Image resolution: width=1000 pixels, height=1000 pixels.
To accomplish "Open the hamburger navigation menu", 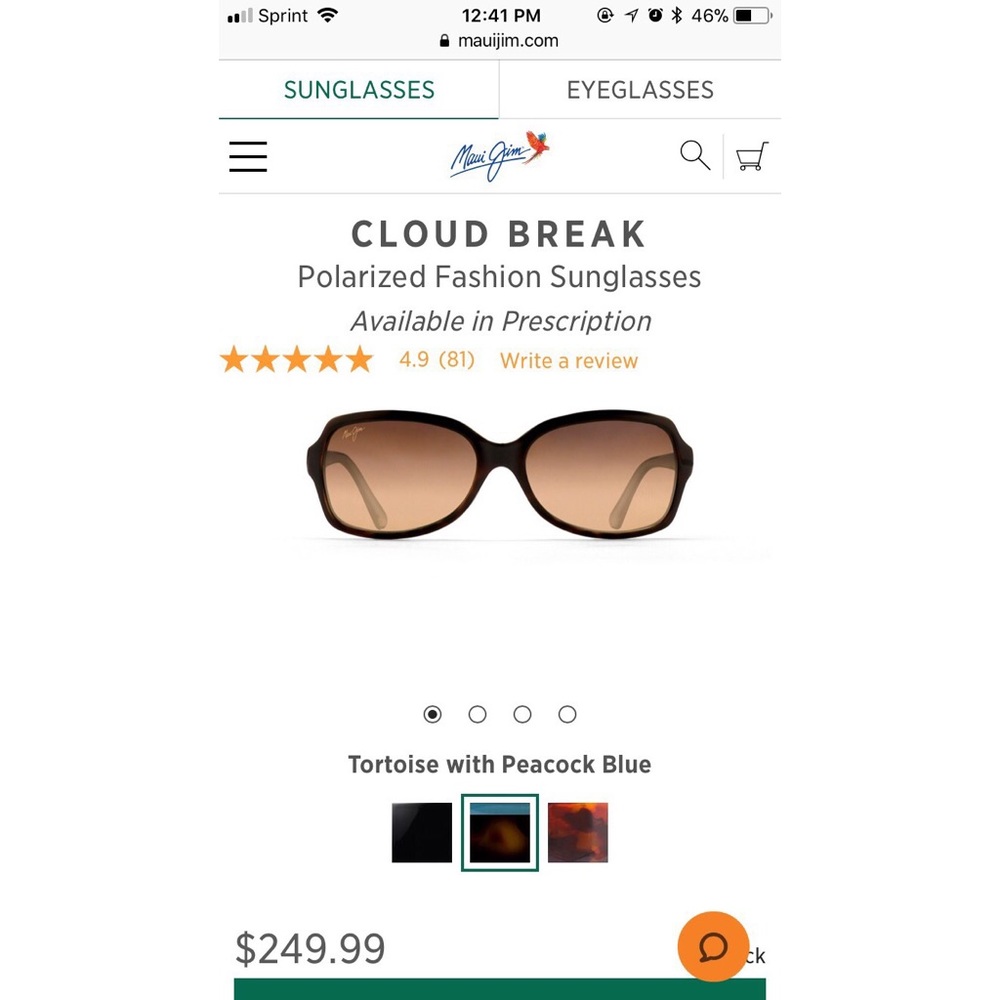I will click(x=247, y=156).
